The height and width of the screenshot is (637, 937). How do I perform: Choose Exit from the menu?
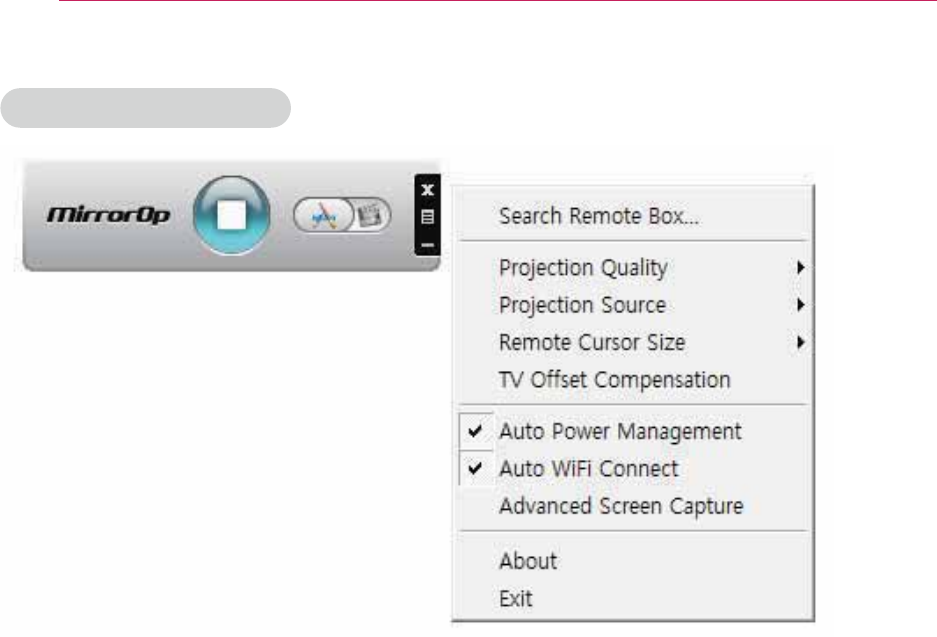coord(516,599)
